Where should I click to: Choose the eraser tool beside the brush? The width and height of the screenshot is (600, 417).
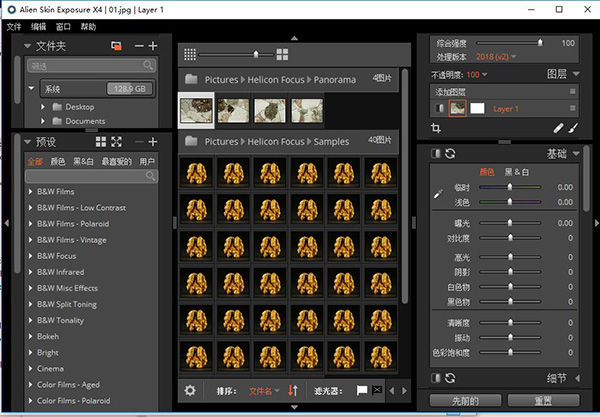tap(558, 129)
